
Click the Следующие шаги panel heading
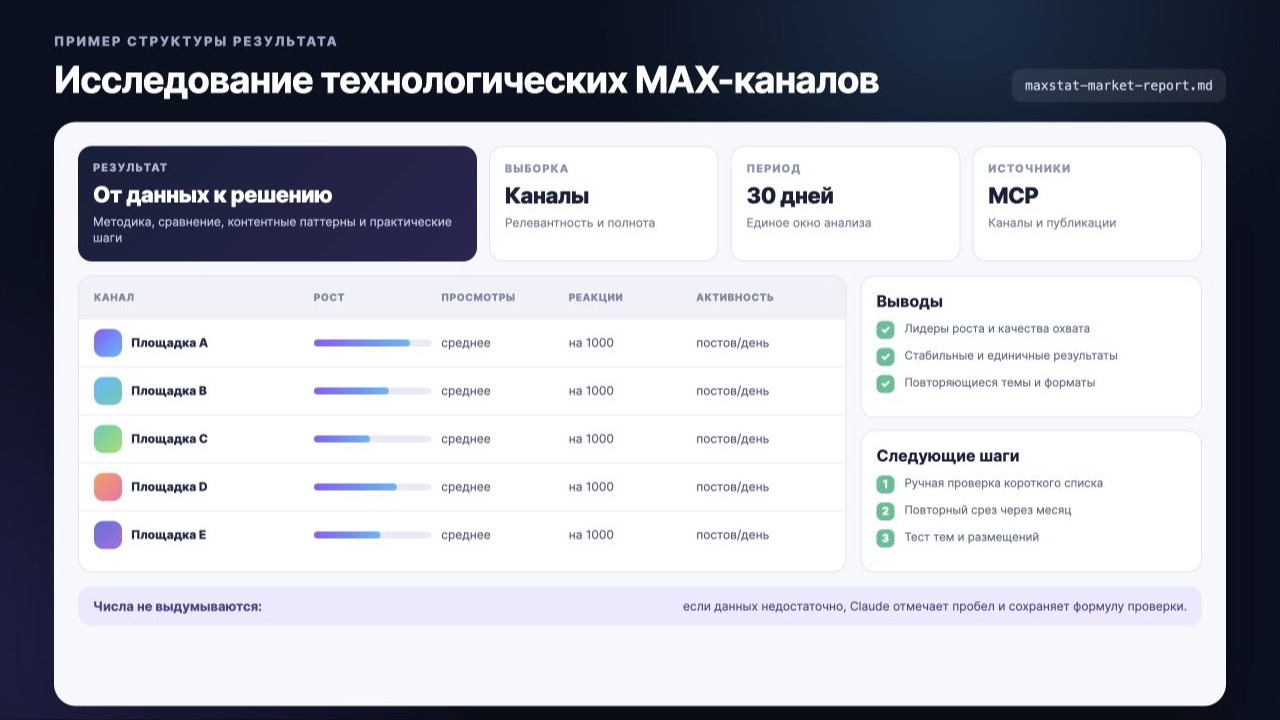tap(948, 456)
